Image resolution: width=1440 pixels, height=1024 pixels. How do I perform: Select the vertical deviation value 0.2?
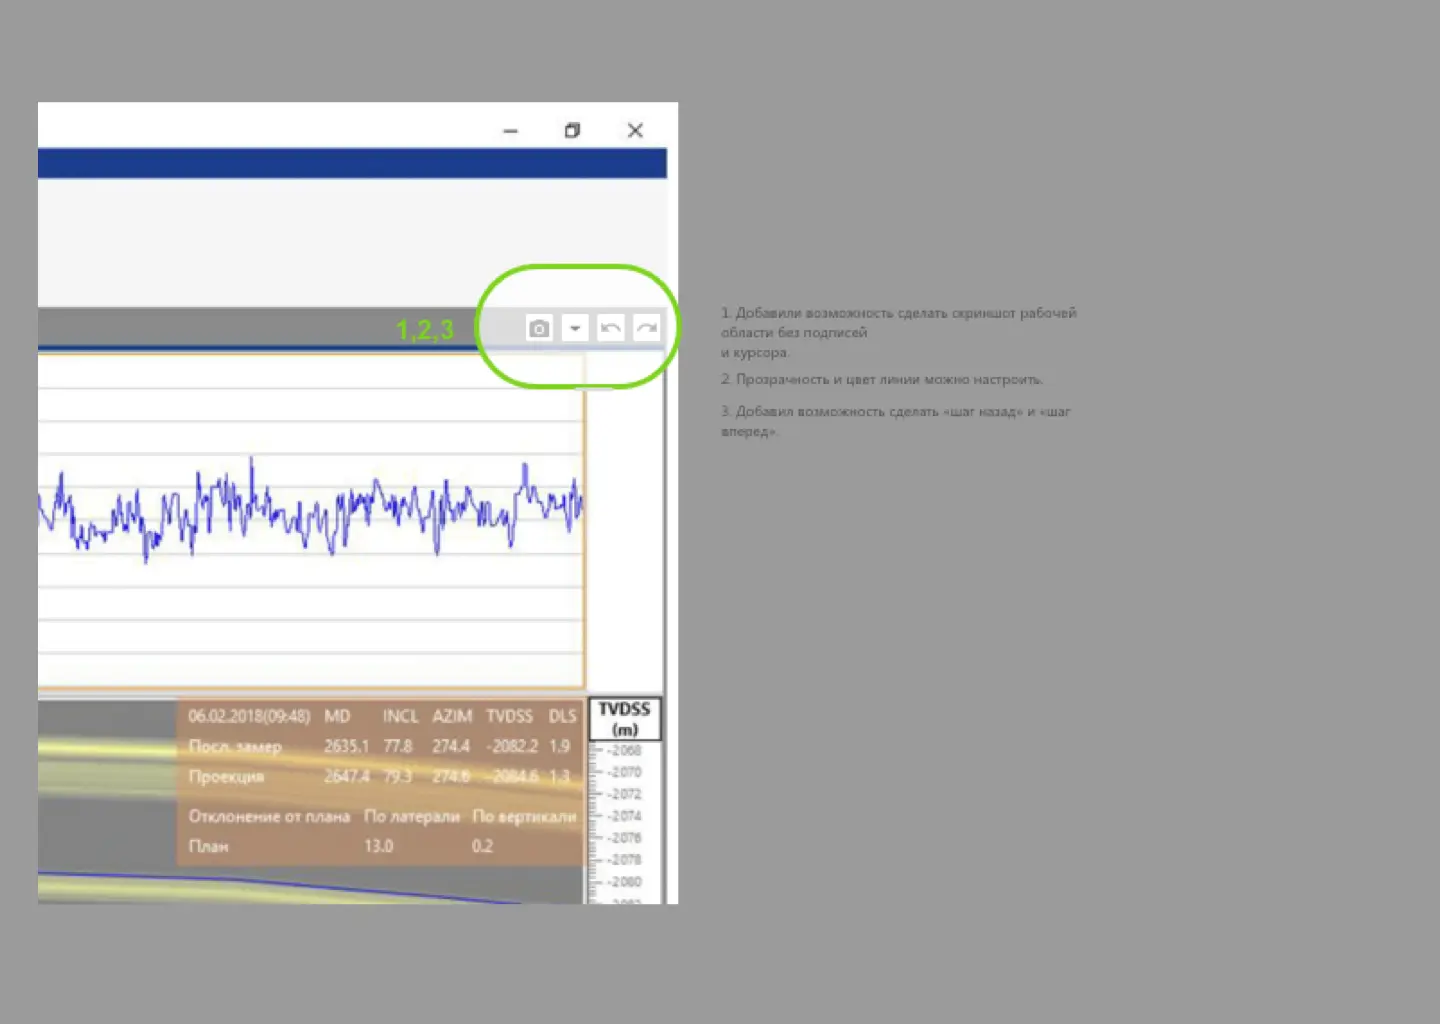click(482, 846)
